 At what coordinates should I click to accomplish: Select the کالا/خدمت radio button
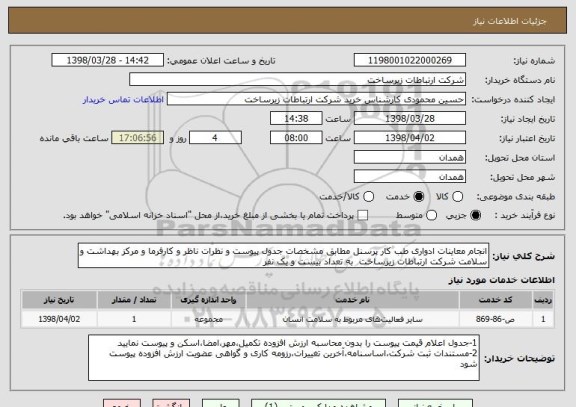(x=368, y=197)
